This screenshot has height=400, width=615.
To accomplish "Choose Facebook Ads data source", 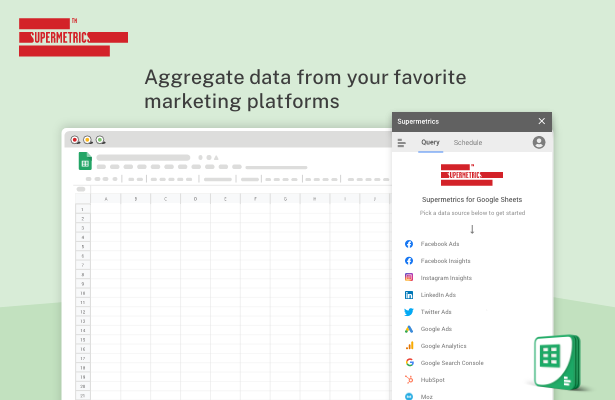I will [x=439, y=244].
